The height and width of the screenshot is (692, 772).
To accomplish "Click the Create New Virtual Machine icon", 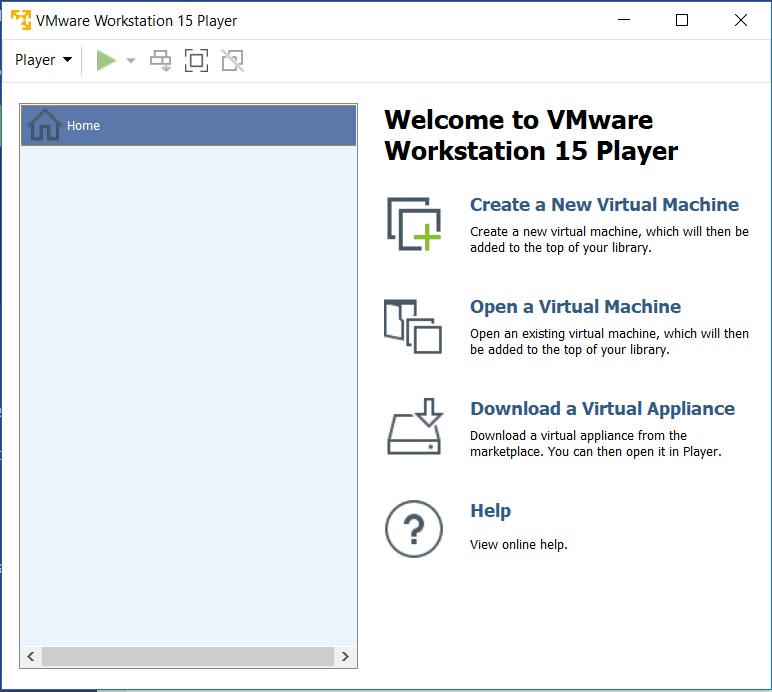I will (414, 224).
